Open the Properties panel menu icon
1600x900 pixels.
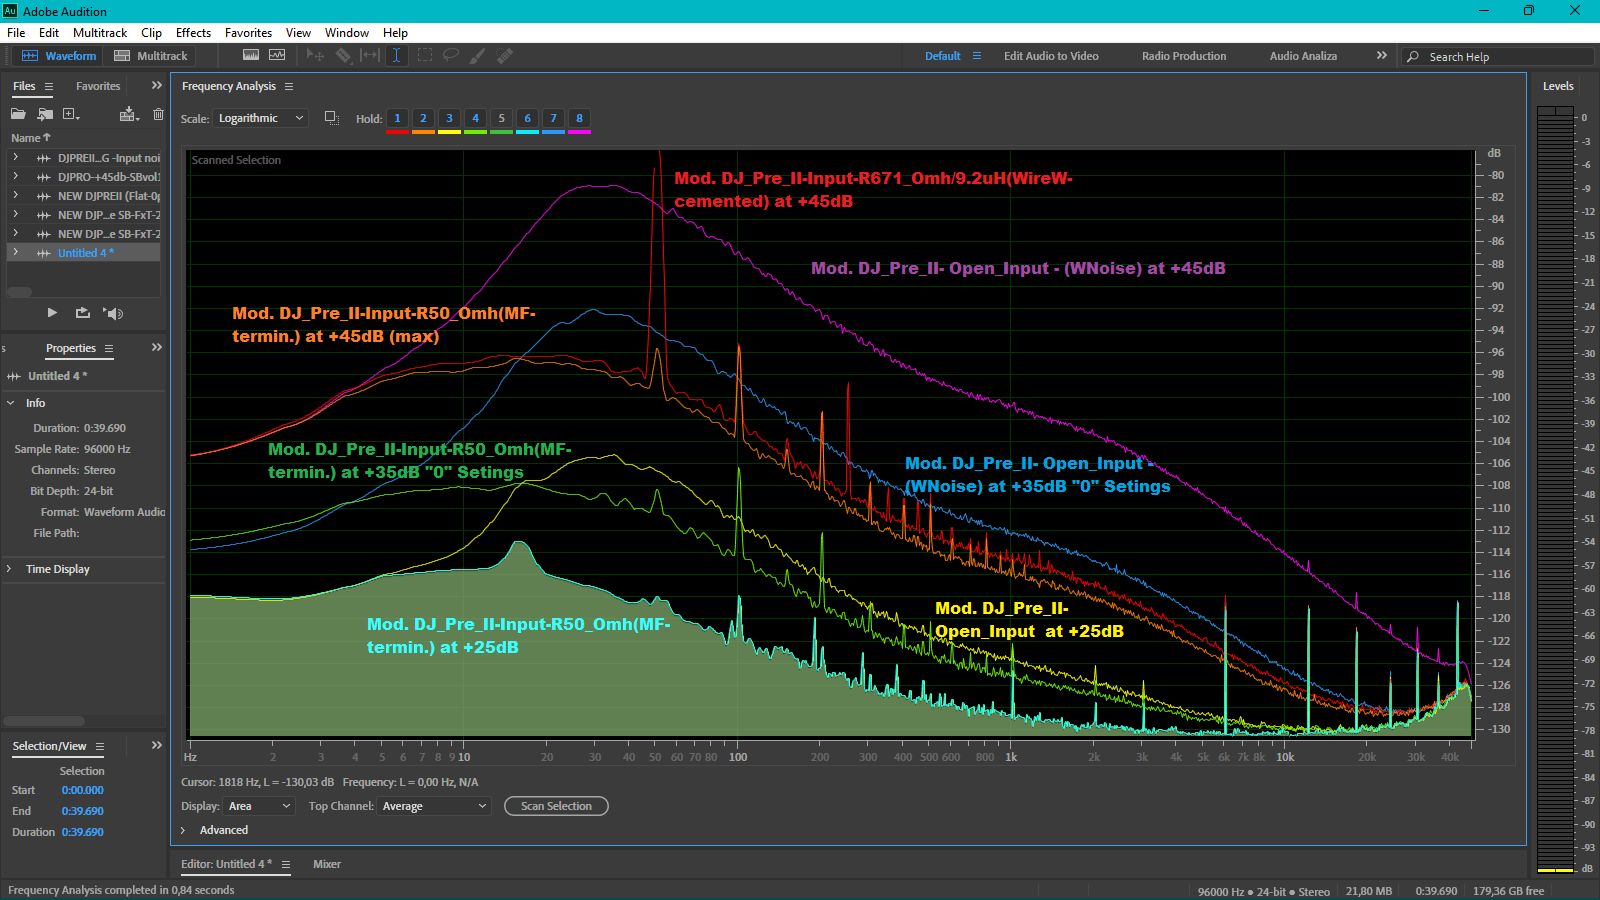(109, 349)
